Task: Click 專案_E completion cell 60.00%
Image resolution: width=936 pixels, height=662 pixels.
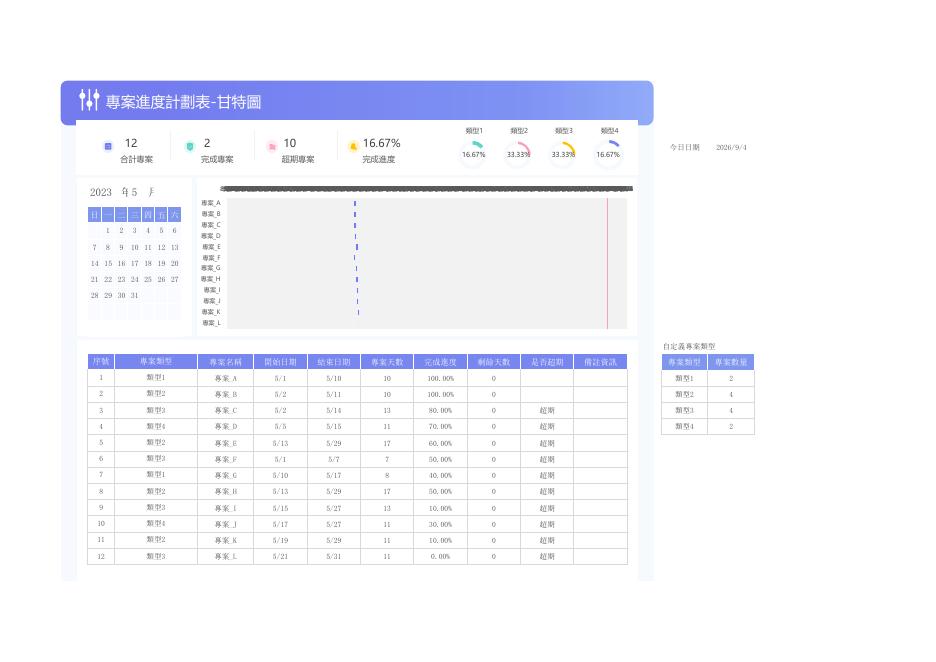Action: tap(441, 444)
